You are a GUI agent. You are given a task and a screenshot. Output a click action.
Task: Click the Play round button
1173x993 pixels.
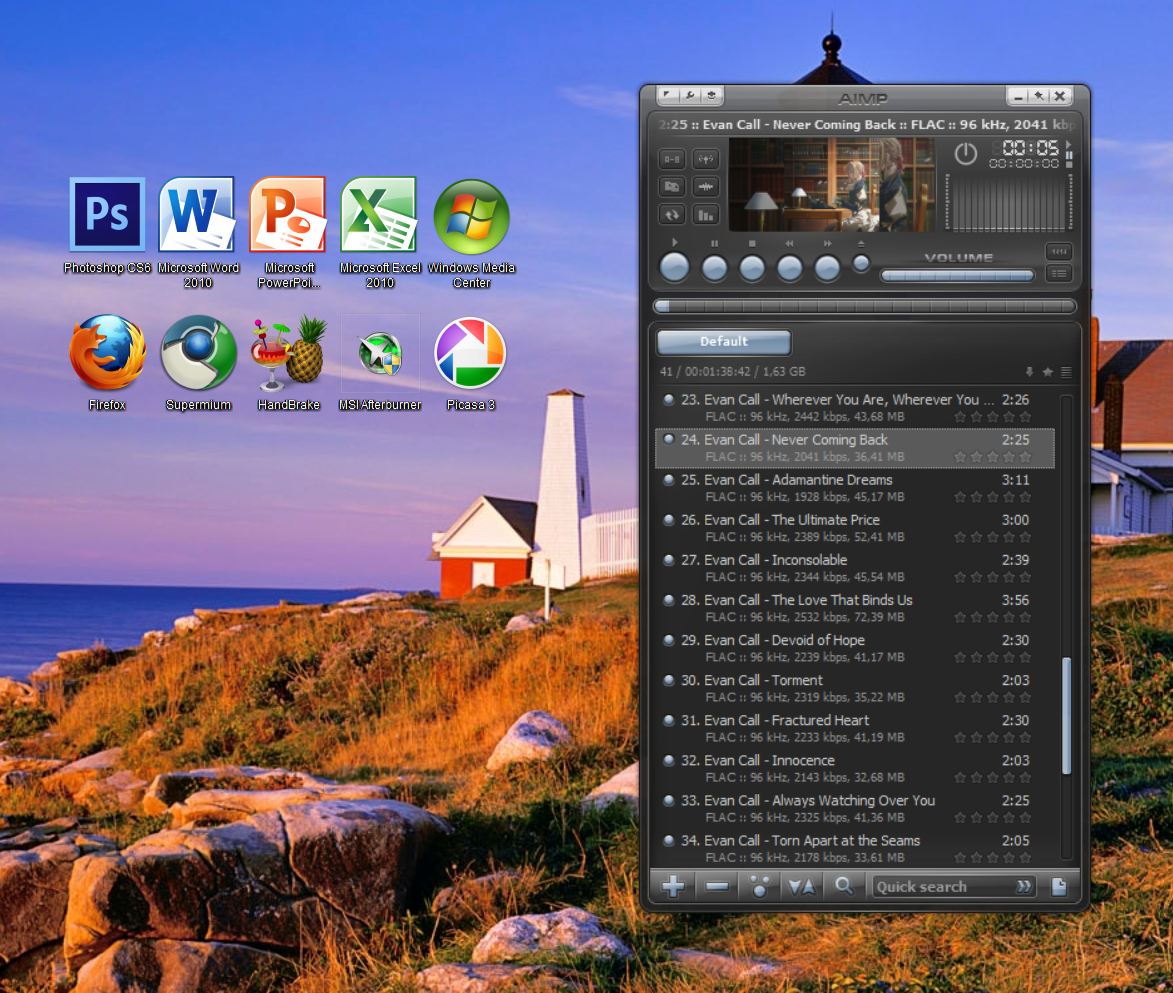point(675,268)
